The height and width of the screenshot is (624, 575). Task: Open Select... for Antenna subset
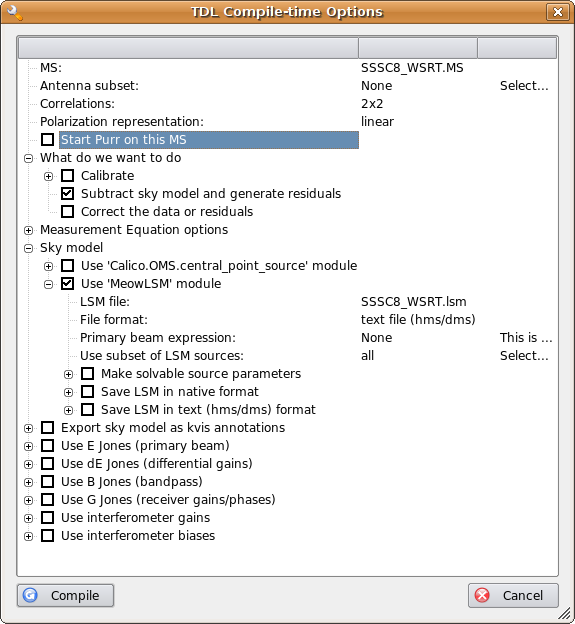click(524, 86)
